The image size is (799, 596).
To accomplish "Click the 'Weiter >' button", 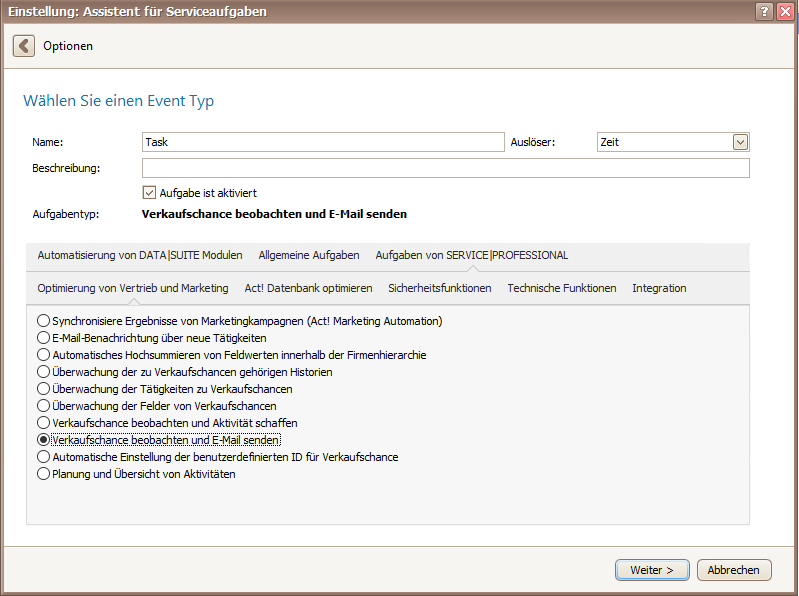I will (x=652, y=570).
